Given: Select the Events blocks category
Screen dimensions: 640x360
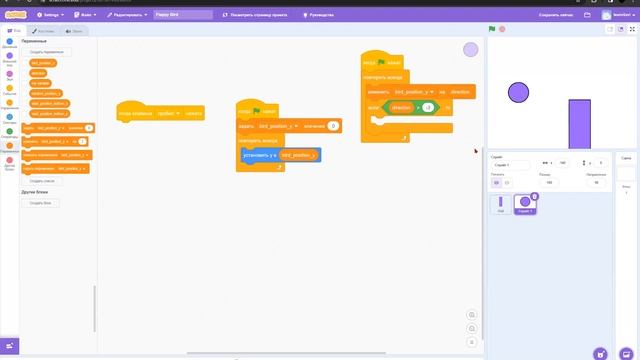Looking at the screenshot, I should [9, 90].
